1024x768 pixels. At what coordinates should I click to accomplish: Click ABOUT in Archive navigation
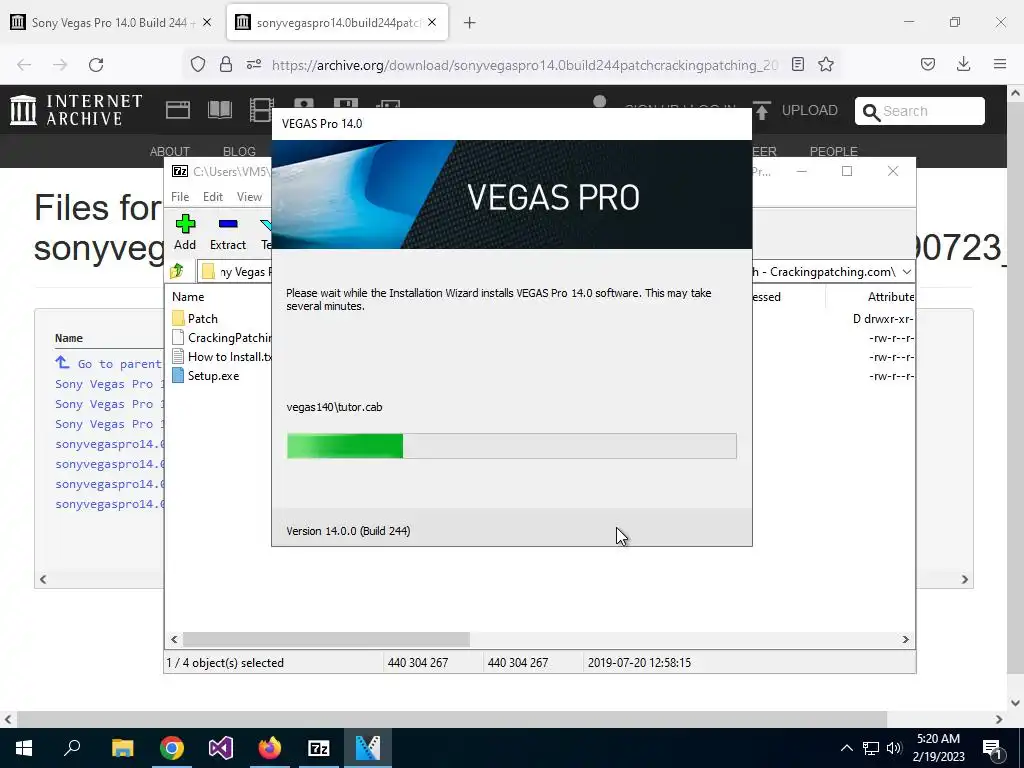coord(169,152)
